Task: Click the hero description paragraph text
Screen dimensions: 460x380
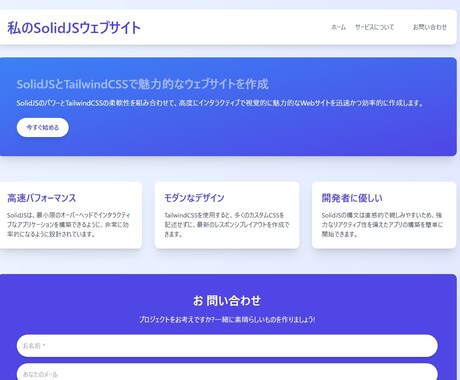Action: click(x=220, y=103)
